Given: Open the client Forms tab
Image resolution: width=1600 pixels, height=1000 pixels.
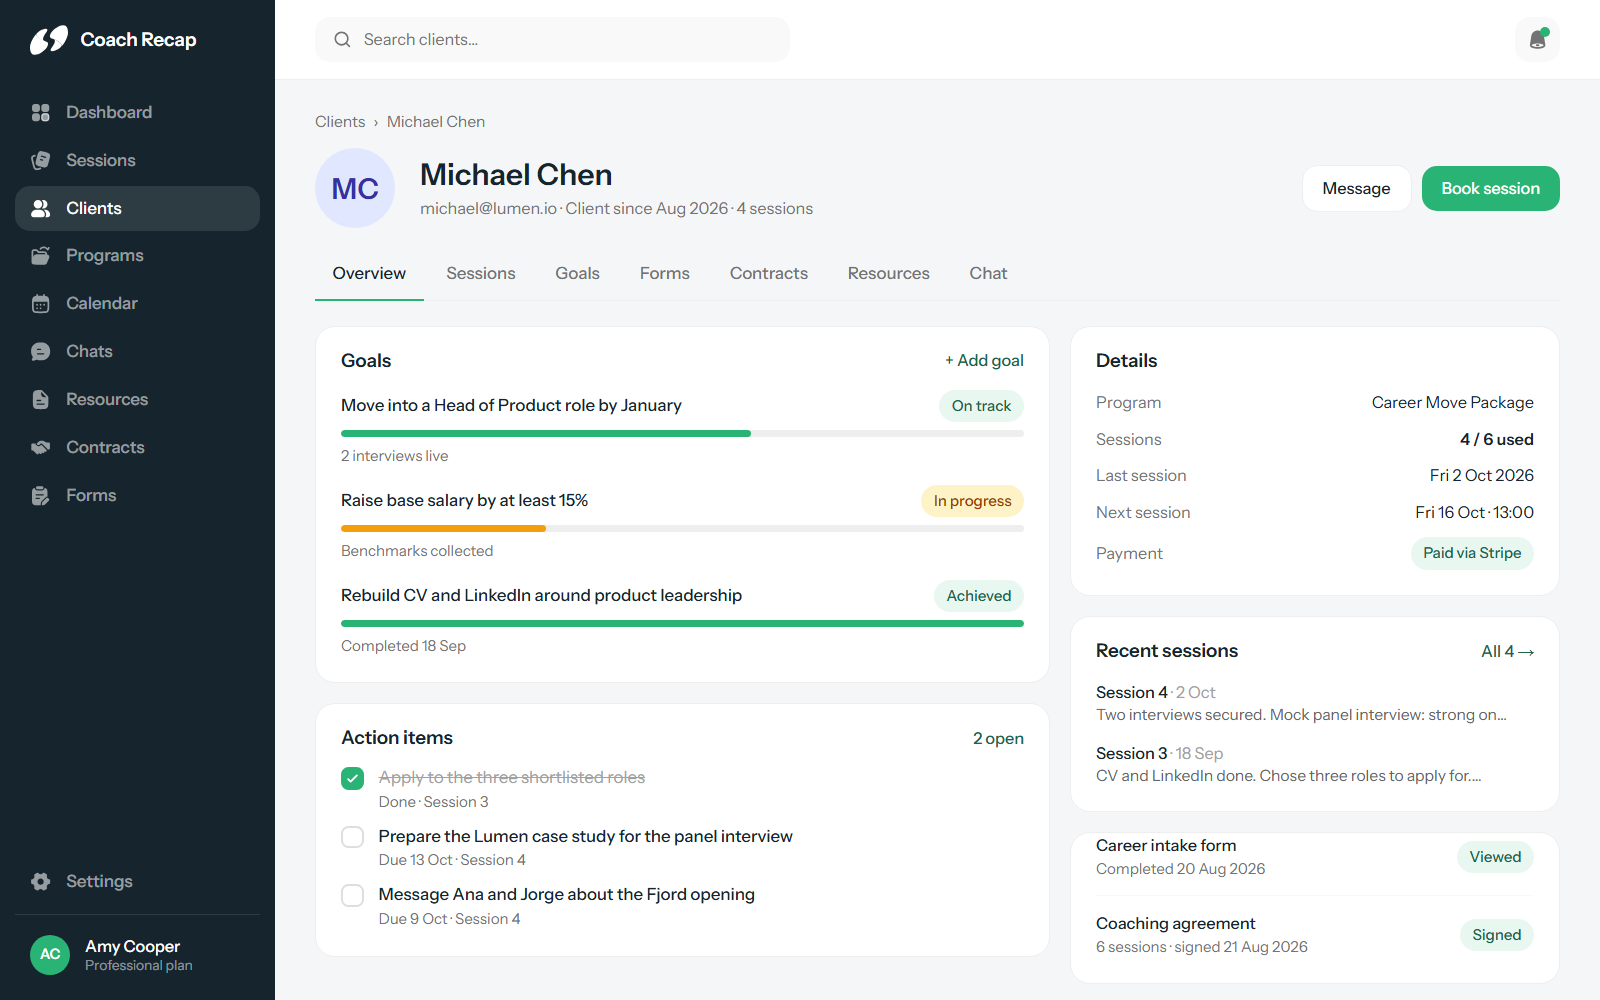Looking at the screenshot, I should (665, 274).
